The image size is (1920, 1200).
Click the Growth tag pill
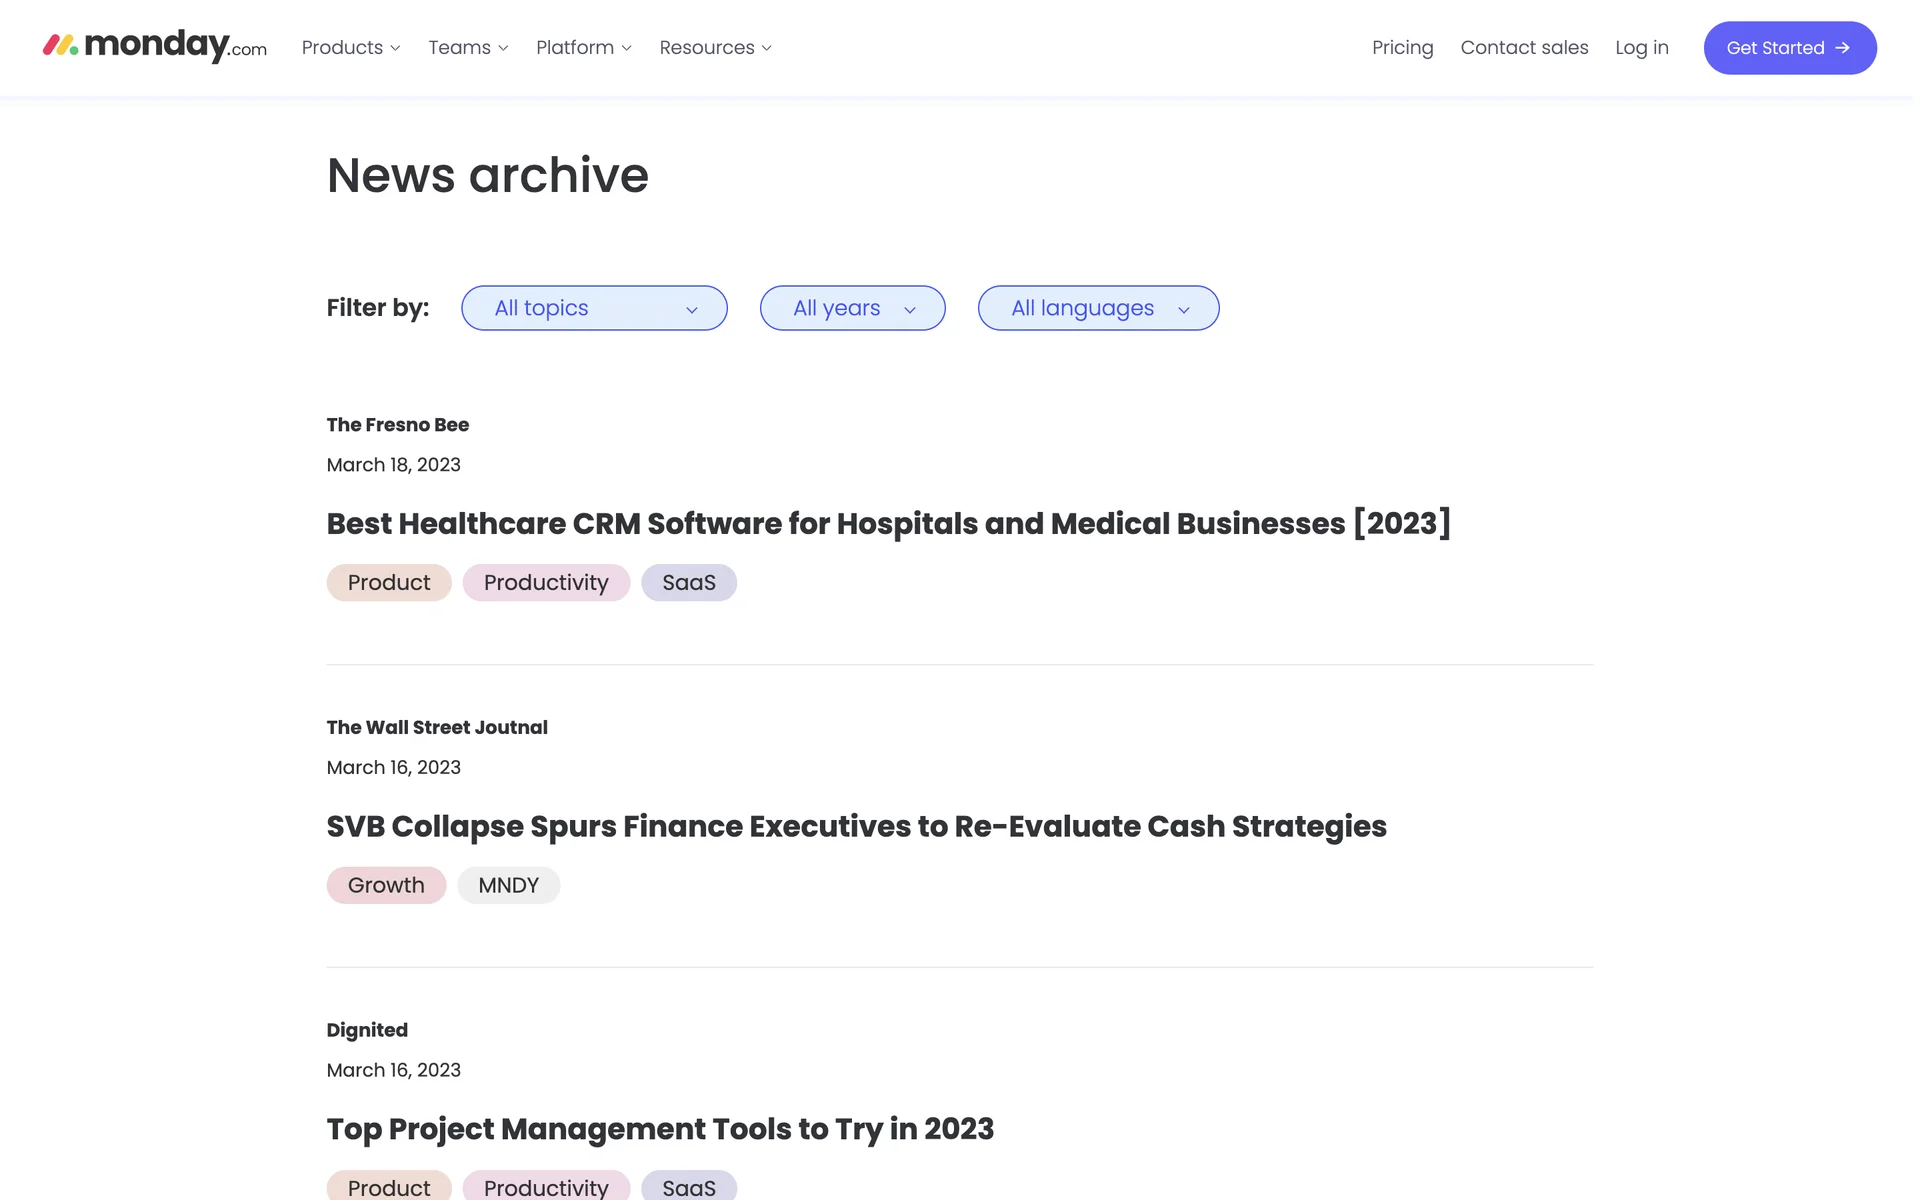tap(386, 886)
